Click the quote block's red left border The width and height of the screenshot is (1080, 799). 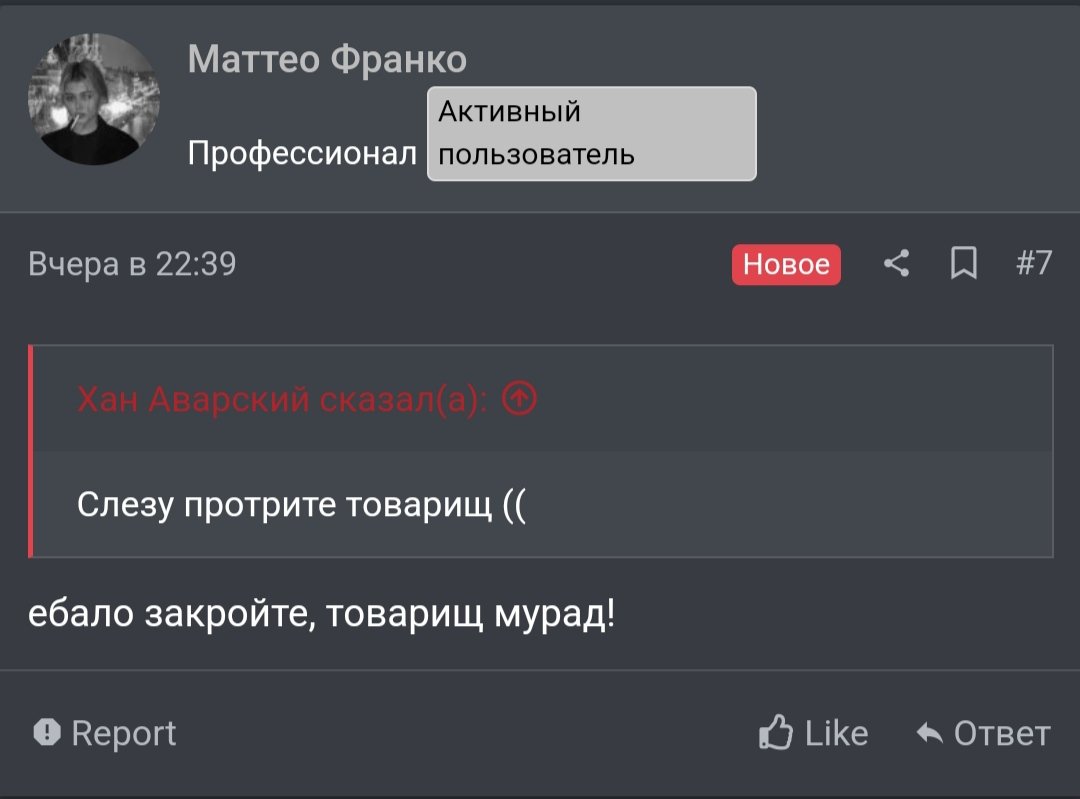31,451
